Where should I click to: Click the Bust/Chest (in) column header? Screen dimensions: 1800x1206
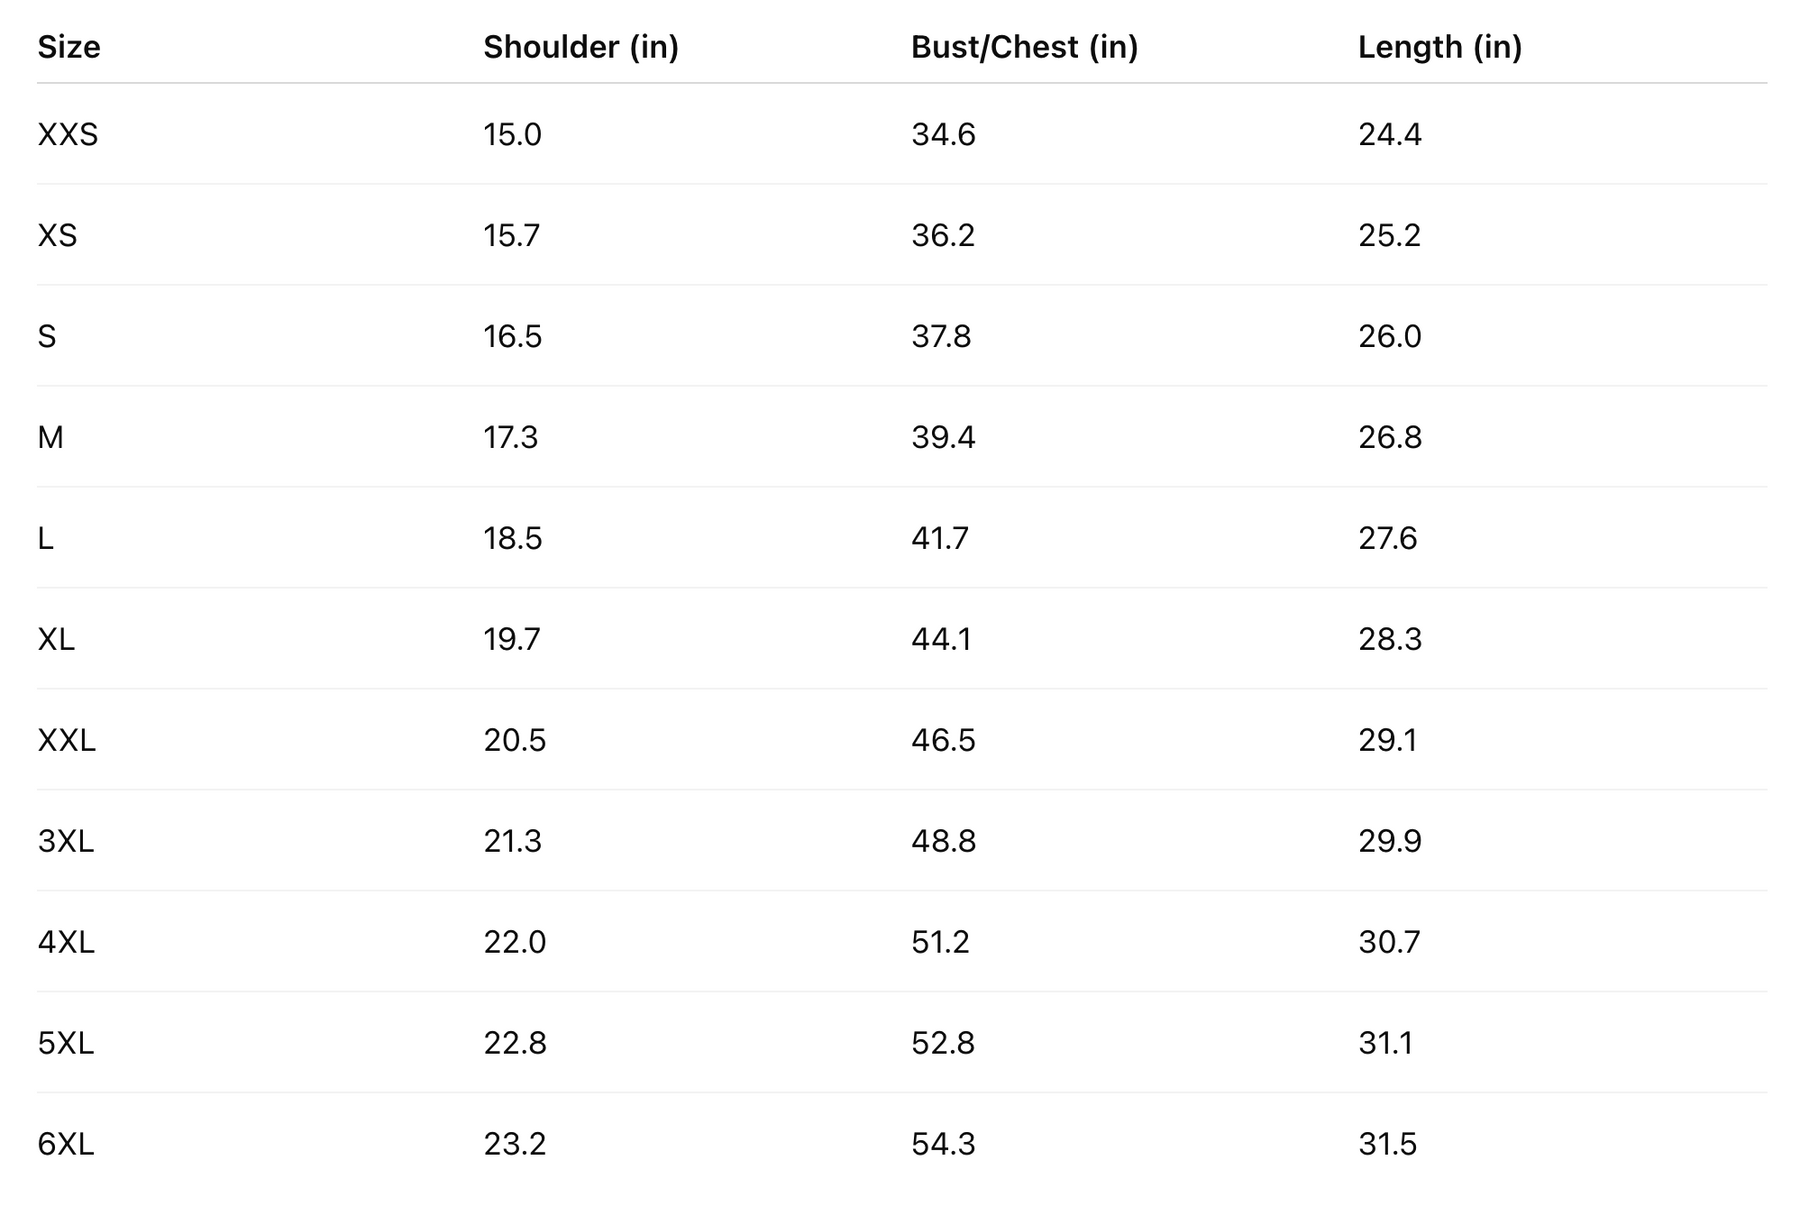point(1024,47)
